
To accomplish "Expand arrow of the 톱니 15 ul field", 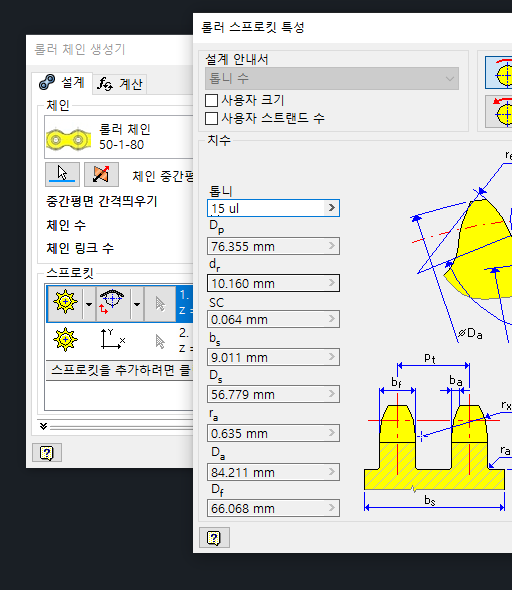I will pos(331,208).
